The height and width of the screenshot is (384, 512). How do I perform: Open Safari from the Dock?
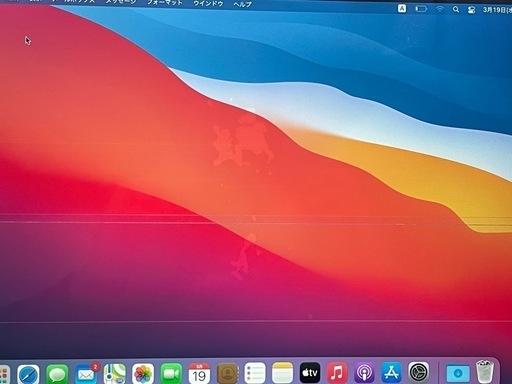pos(28,374)
